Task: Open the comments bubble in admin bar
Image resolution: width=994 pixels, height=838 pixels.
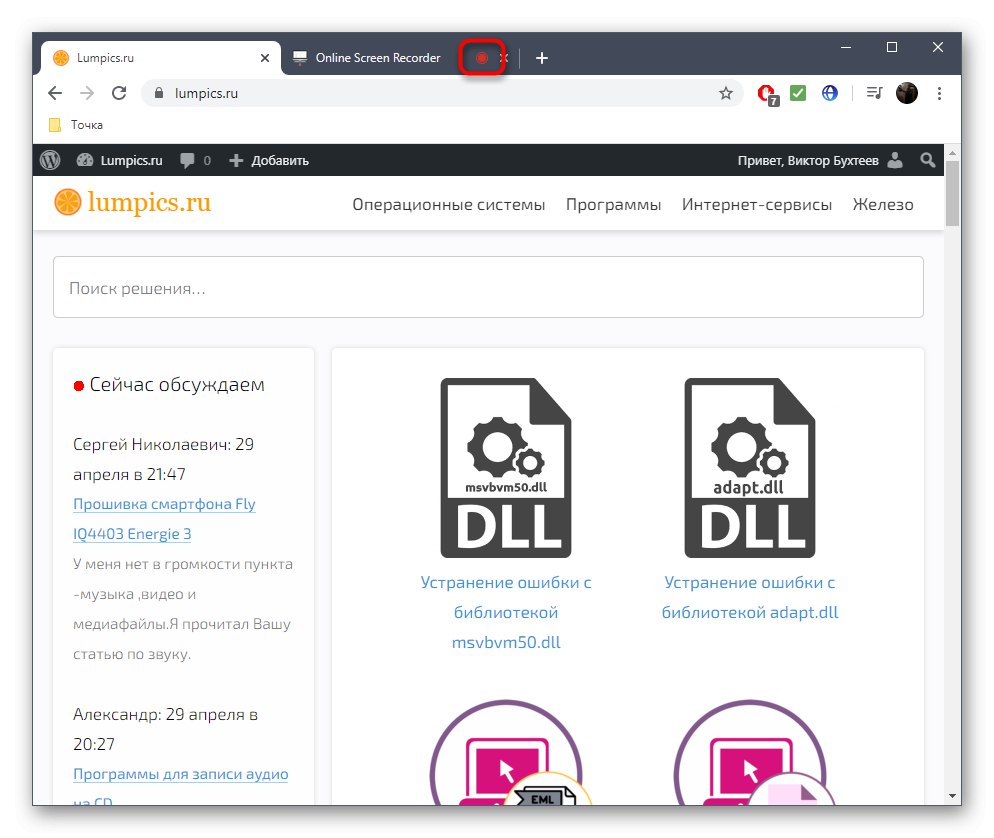Action: [195, 160]
